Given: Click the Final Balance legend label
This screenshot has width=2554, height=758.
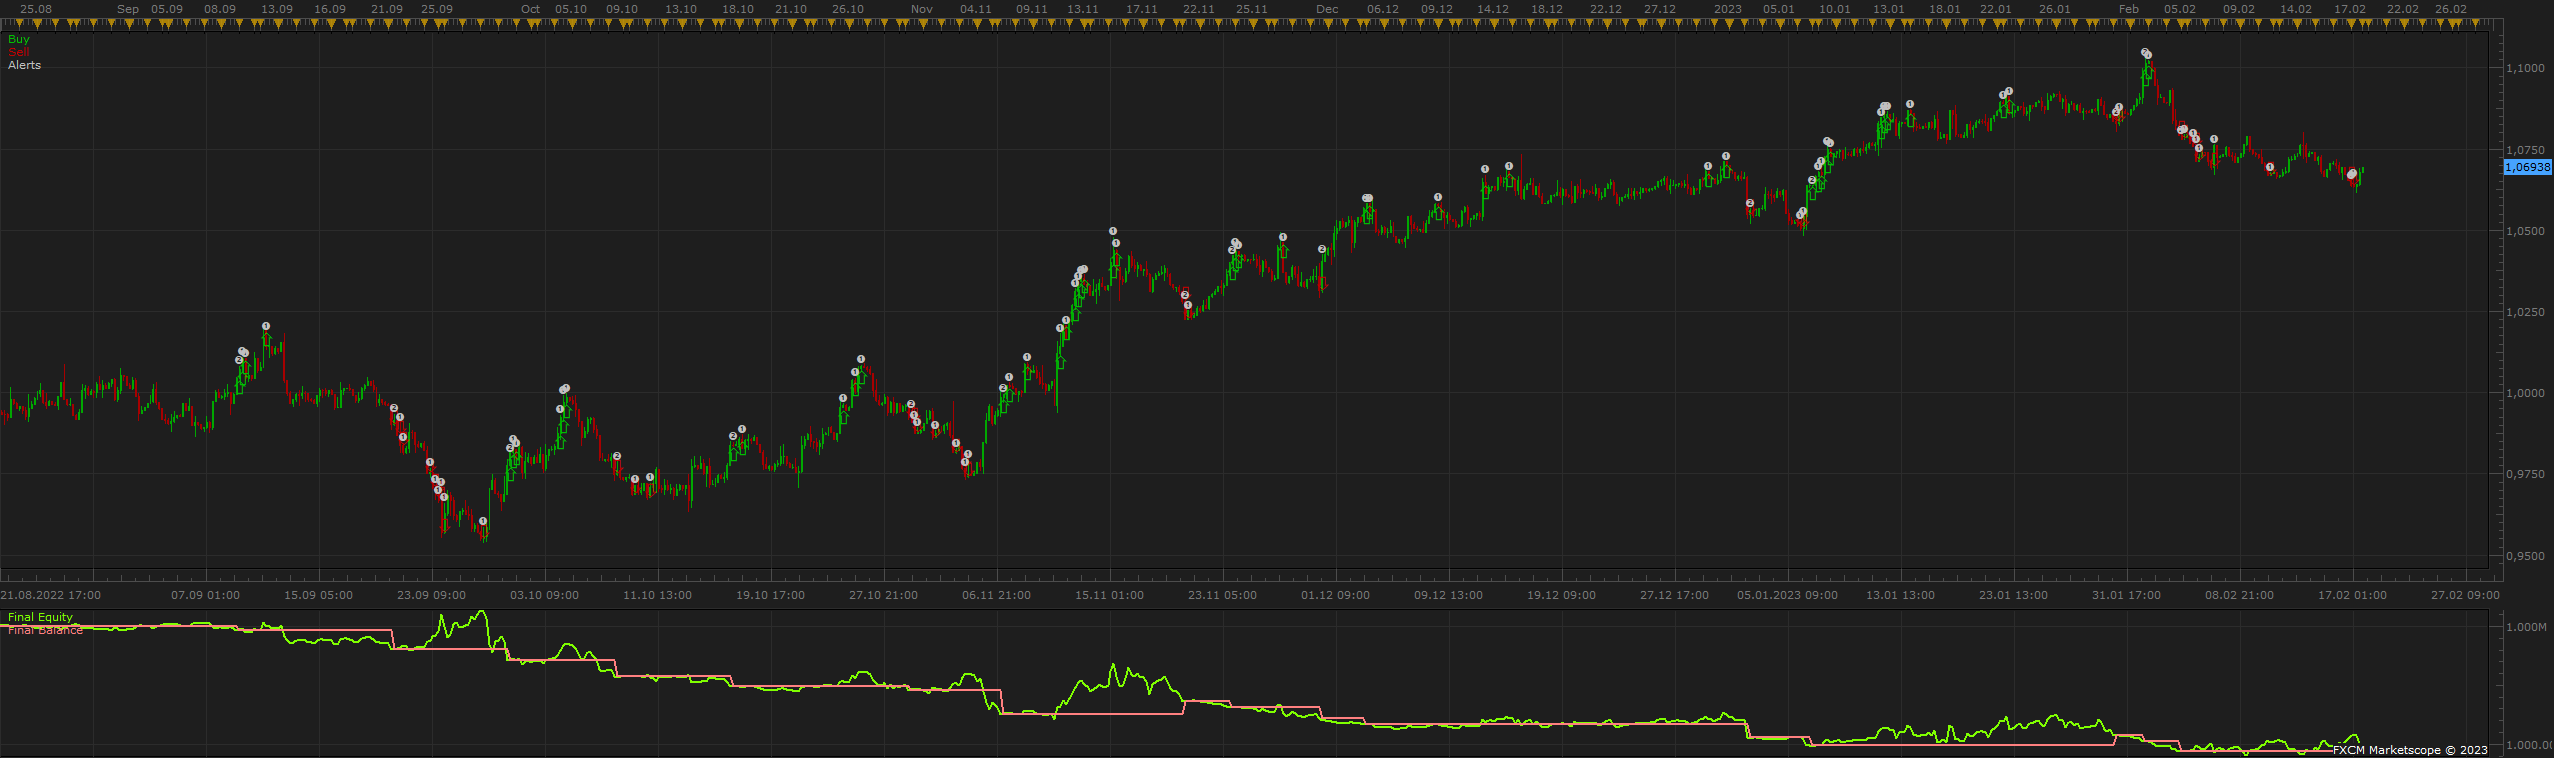Looking at the screenshot, I should 45,630.
